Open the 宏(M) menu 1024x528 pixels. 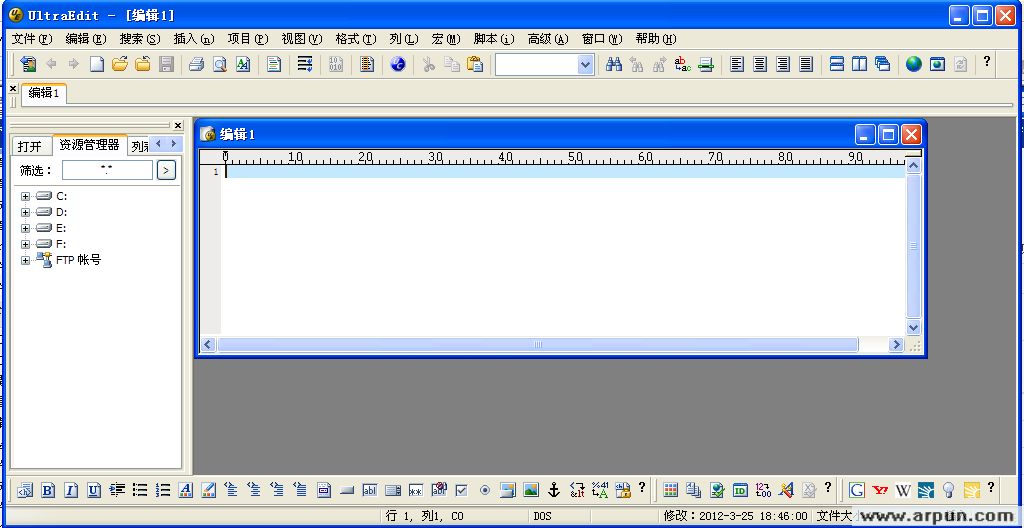point(446,39)
